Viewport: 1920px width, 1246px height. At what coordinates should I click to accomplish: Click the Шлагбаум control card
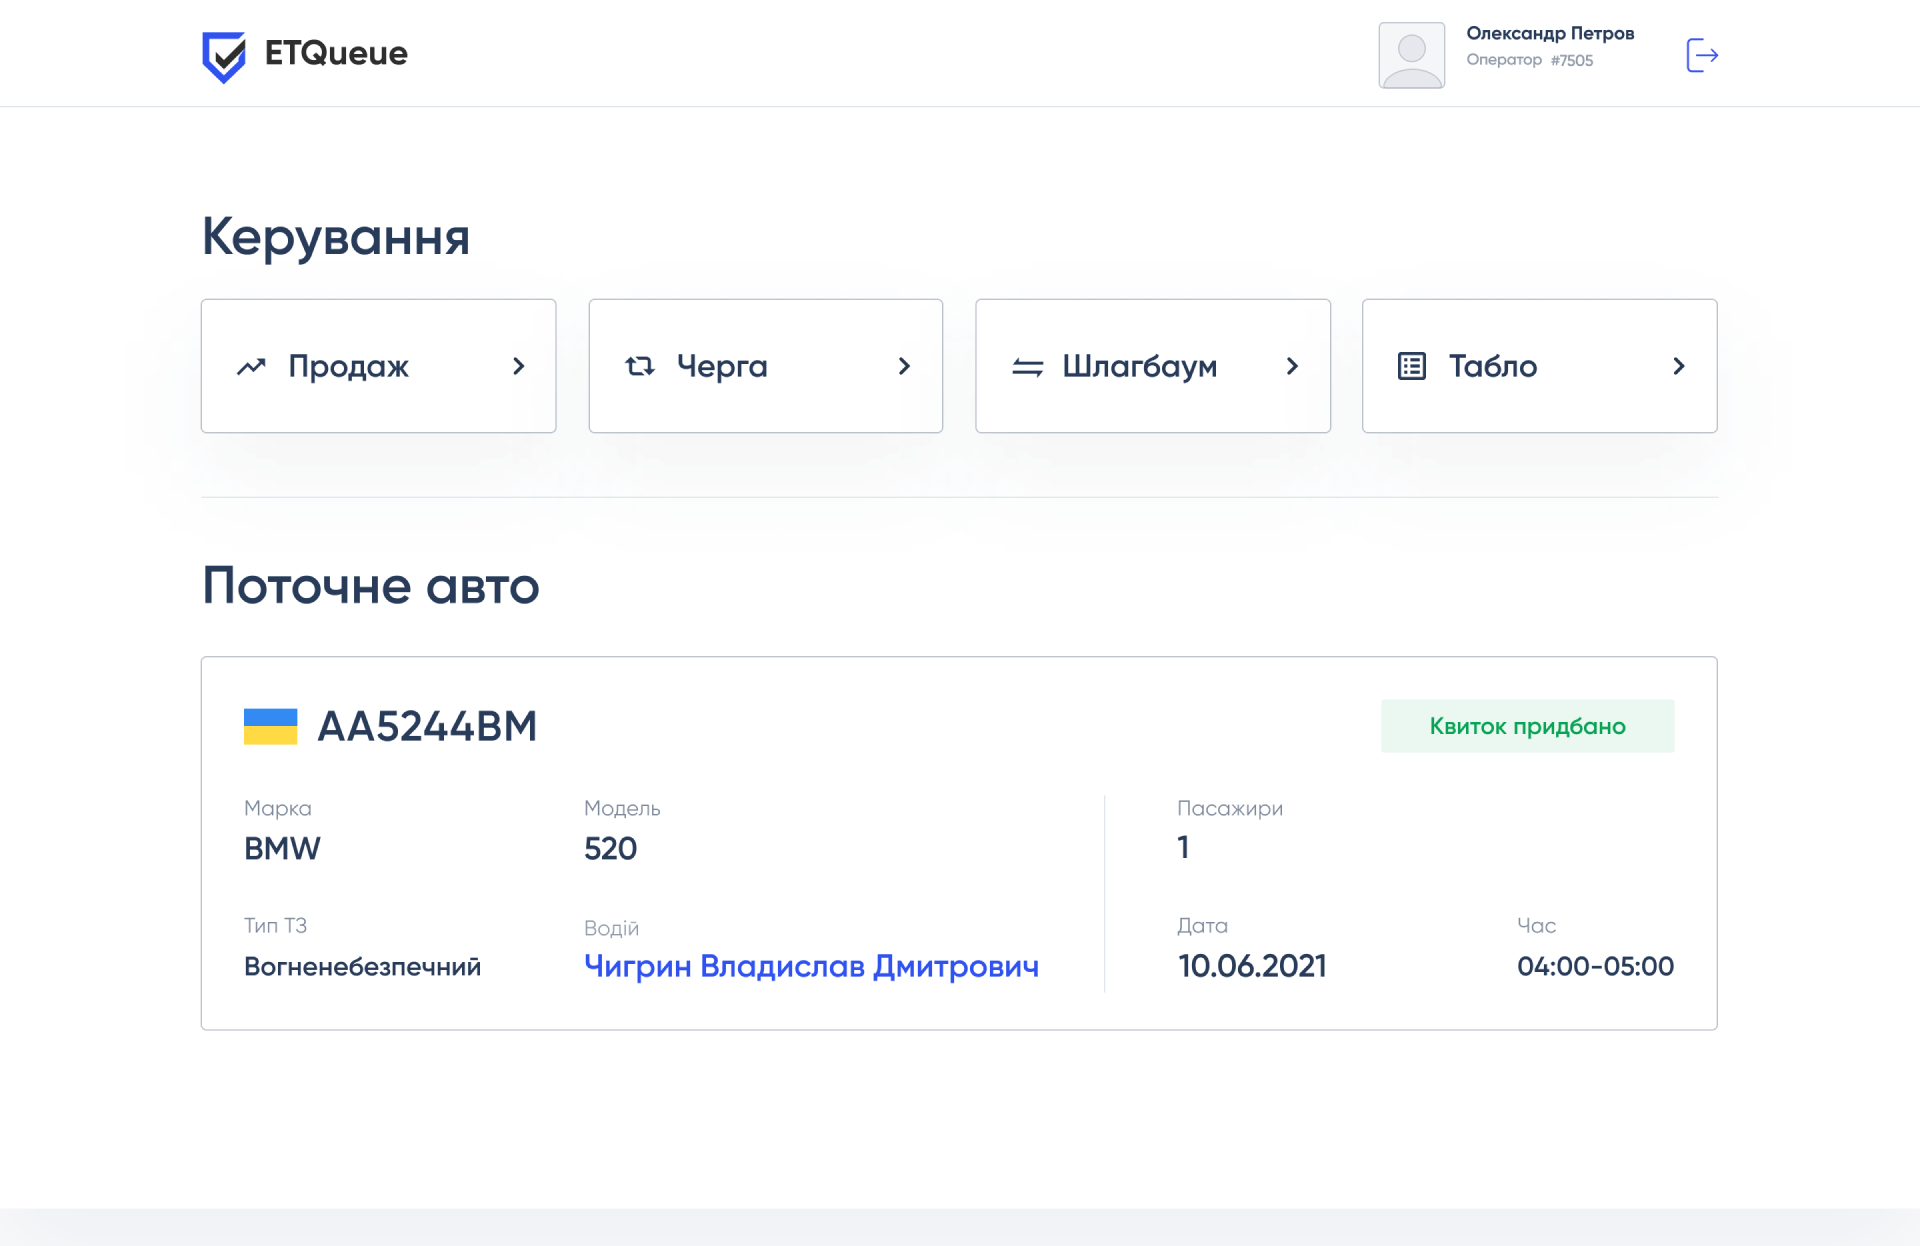[1152, 366]
